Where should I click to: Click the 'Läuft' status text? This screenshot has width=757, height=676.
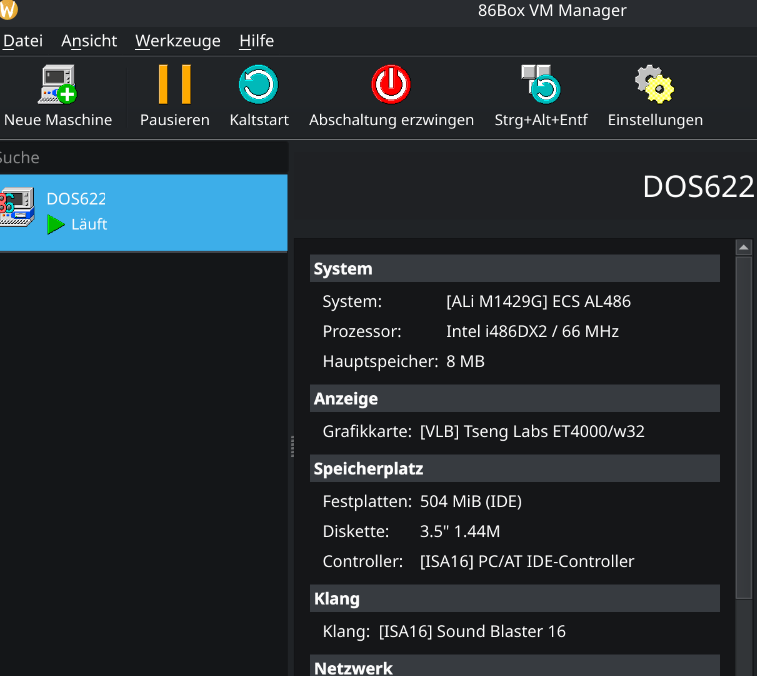(x=89, y=224)
